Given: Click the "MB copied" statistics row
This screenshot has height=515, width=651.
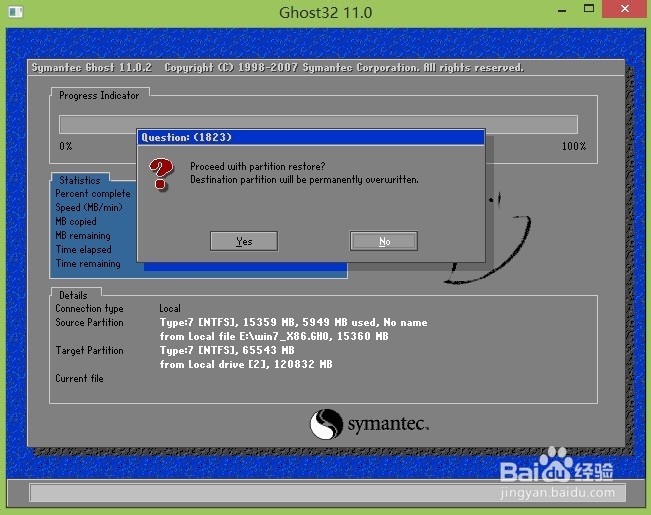Looking at the screenshot, I should tap(76, 221).
